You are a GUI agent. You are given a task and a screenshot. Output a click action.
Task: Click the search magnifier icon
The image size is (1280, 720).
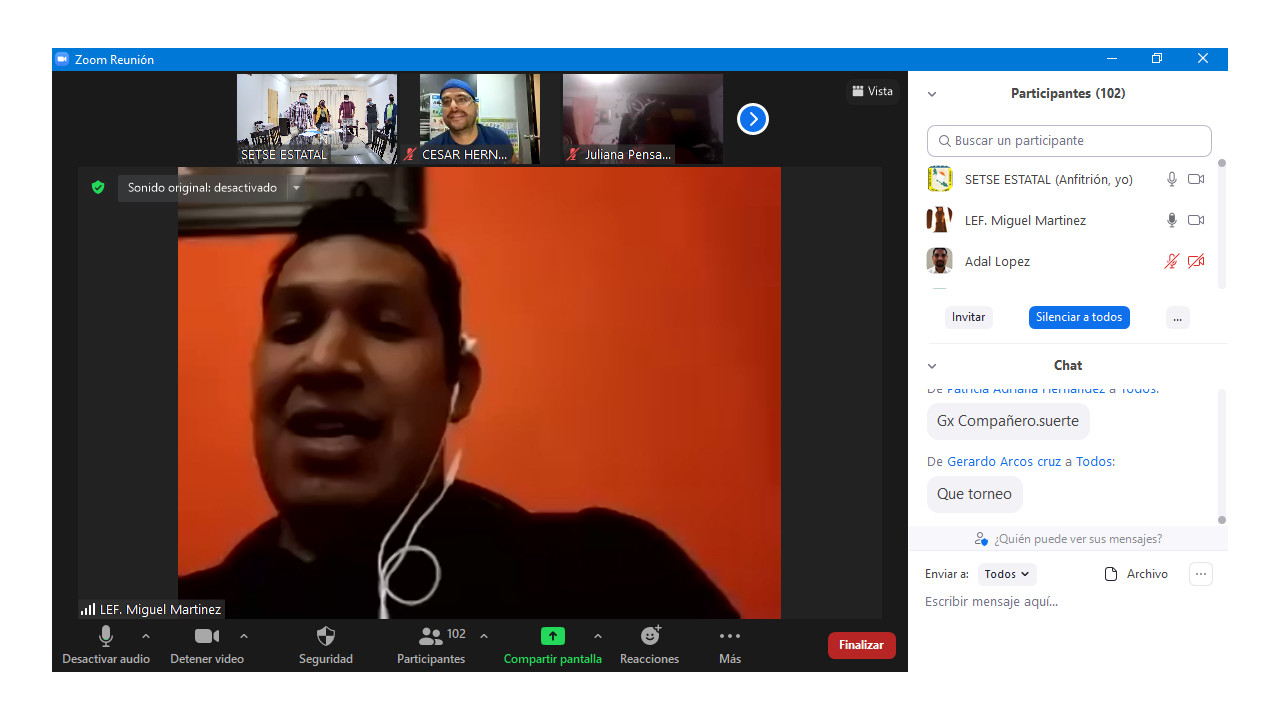[944, 141]
